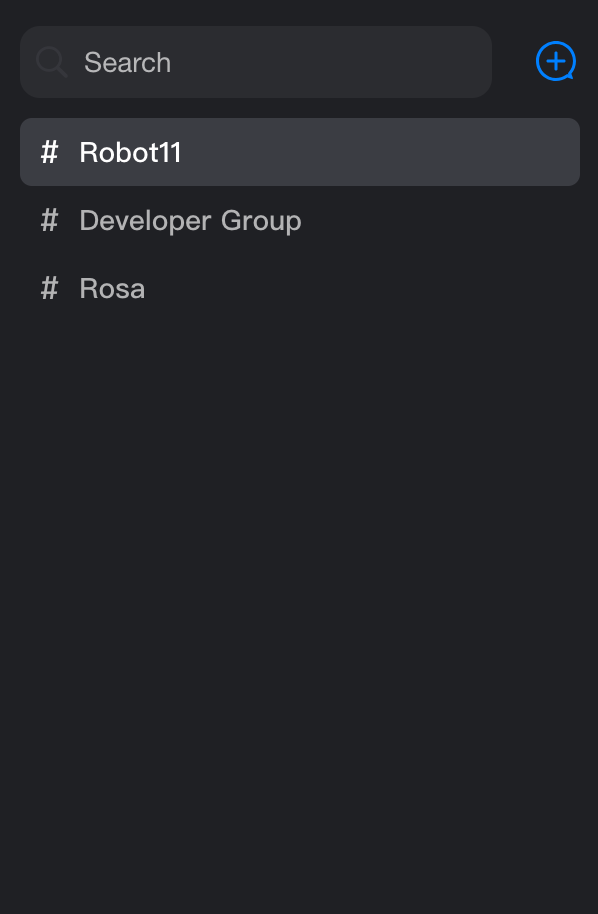Start a new chat with plus icon
The height and width of the screenshot is (914, 598).
tap(556, 61)
